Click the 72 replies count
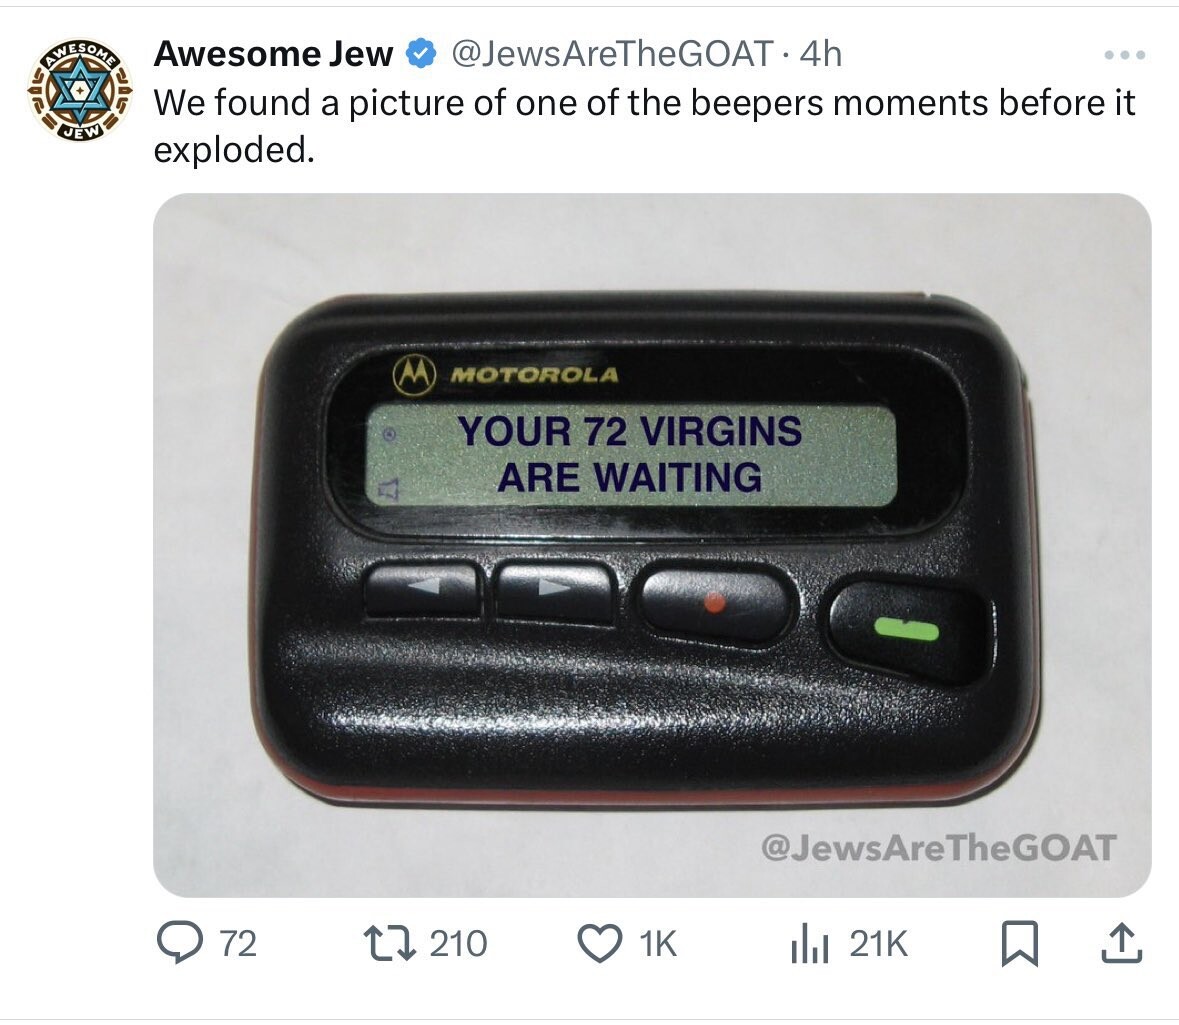The width and height of the screenshot is (1179, 1025). 238,944
